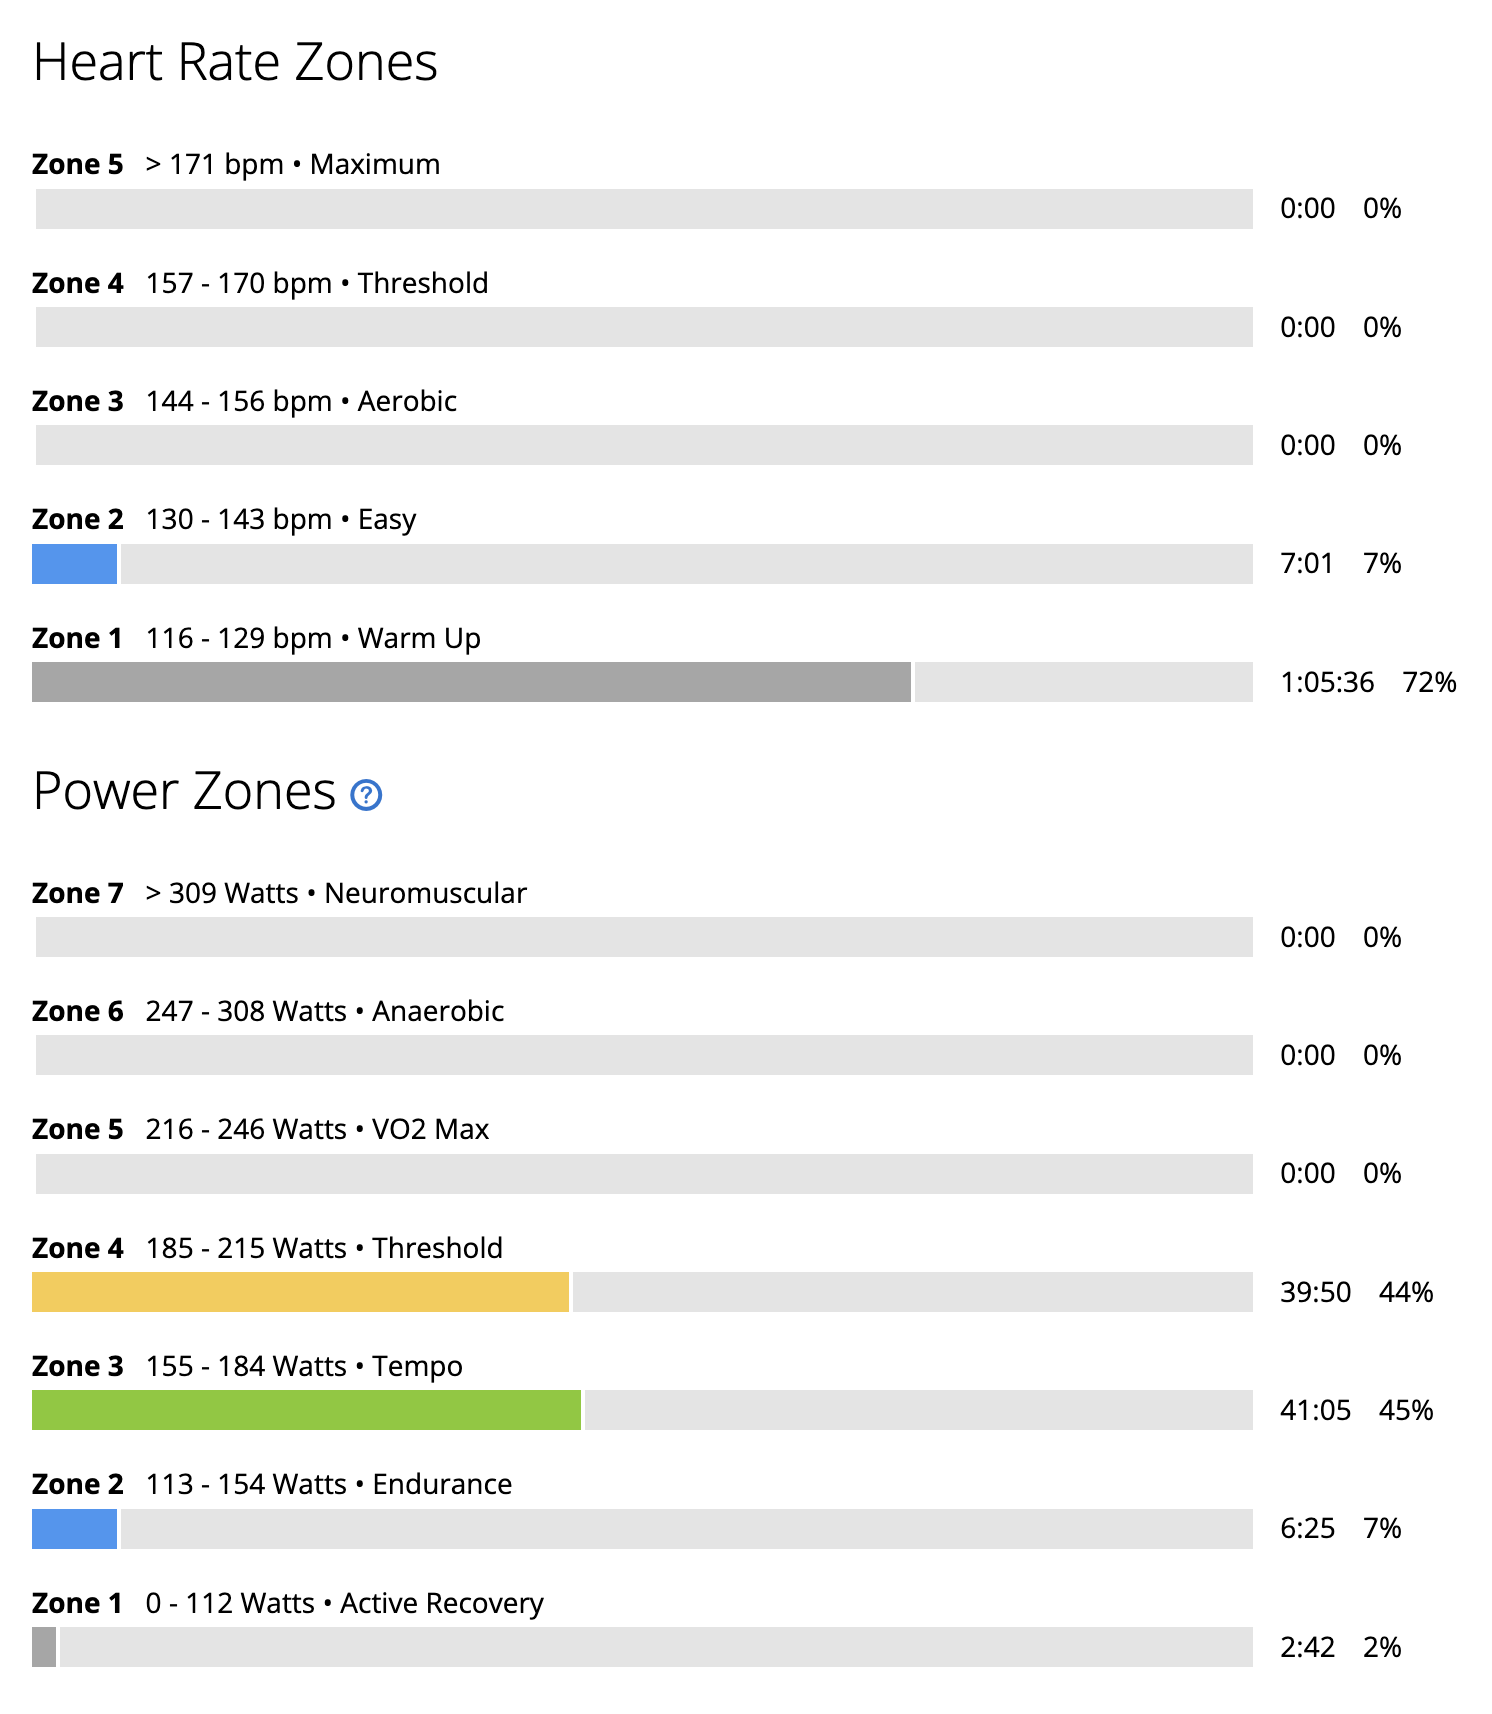Viewport: 1492px width, 1714px height.
Task: Click the 1:05:36 Warm Up time value
Action: pyautogui.click(x=1327, y=682)
